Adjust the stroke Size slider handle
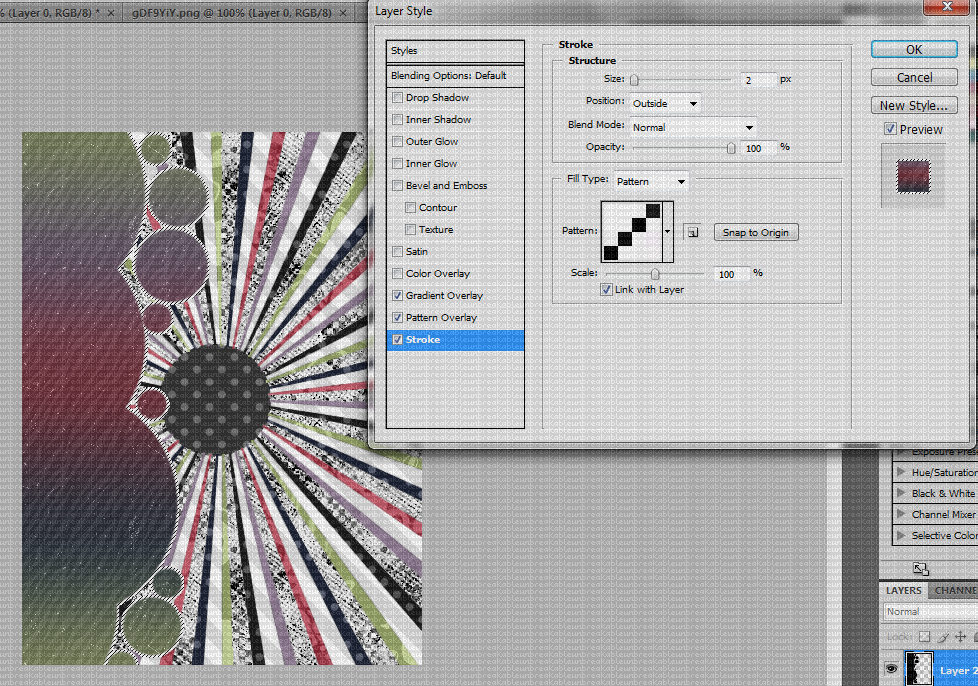Screen dimensions: 978x686 [x=634, y=80]
